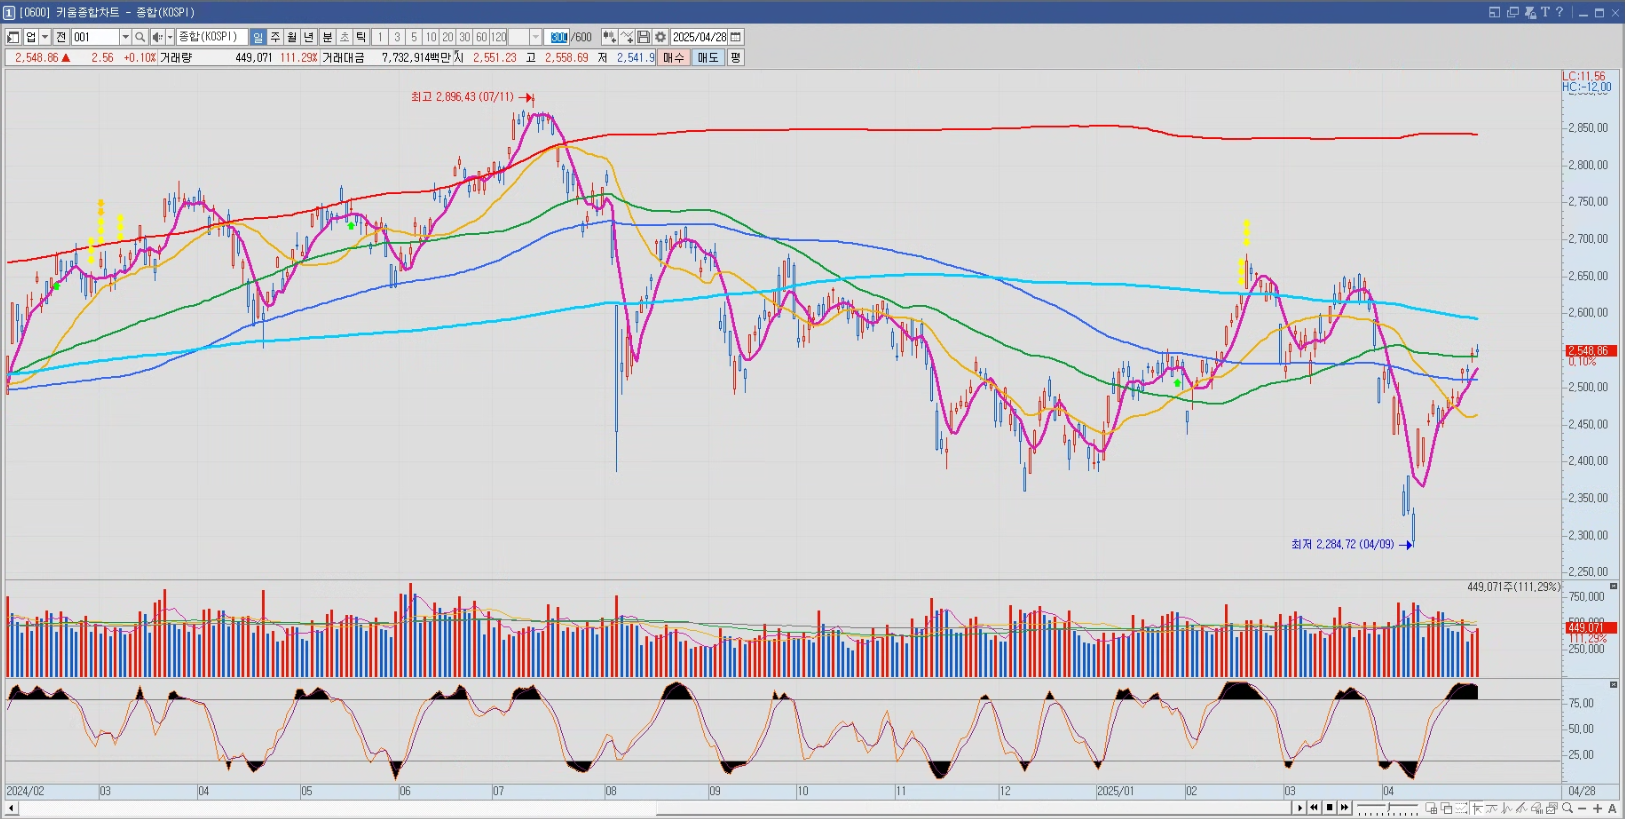The width and height of the screenshot is (1625, 819).
Task: Select the 틱 (tick) period toggle
Action: (x=361, y=37)
